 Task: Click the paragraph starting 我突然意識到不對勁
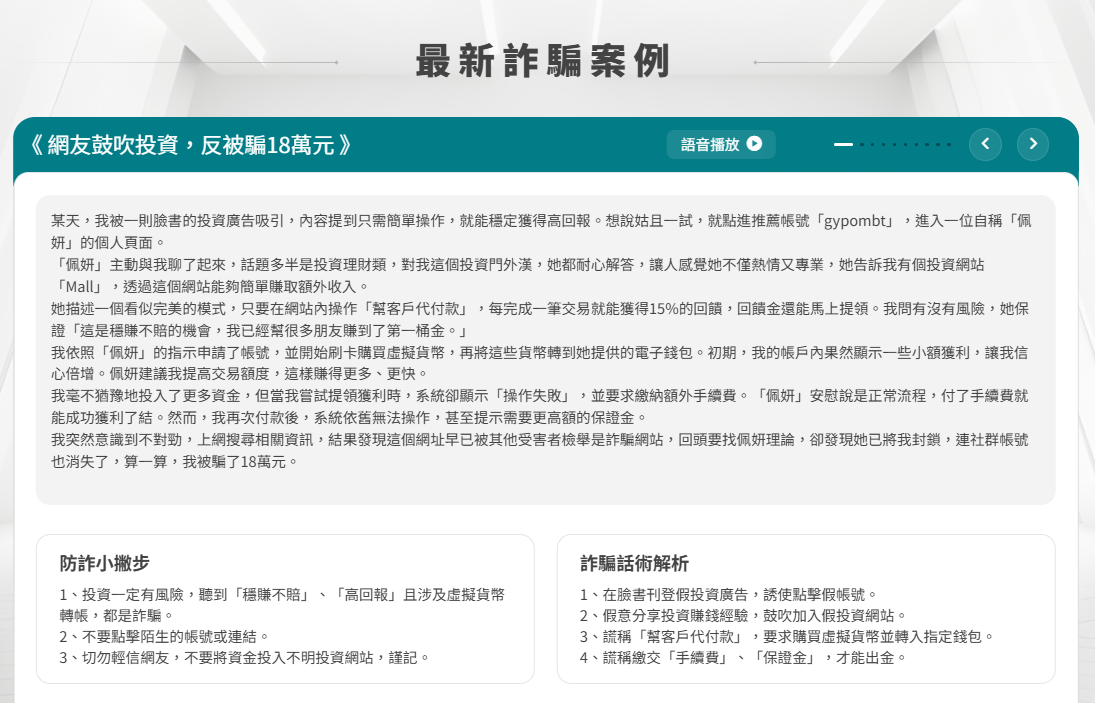click(540, 451)
